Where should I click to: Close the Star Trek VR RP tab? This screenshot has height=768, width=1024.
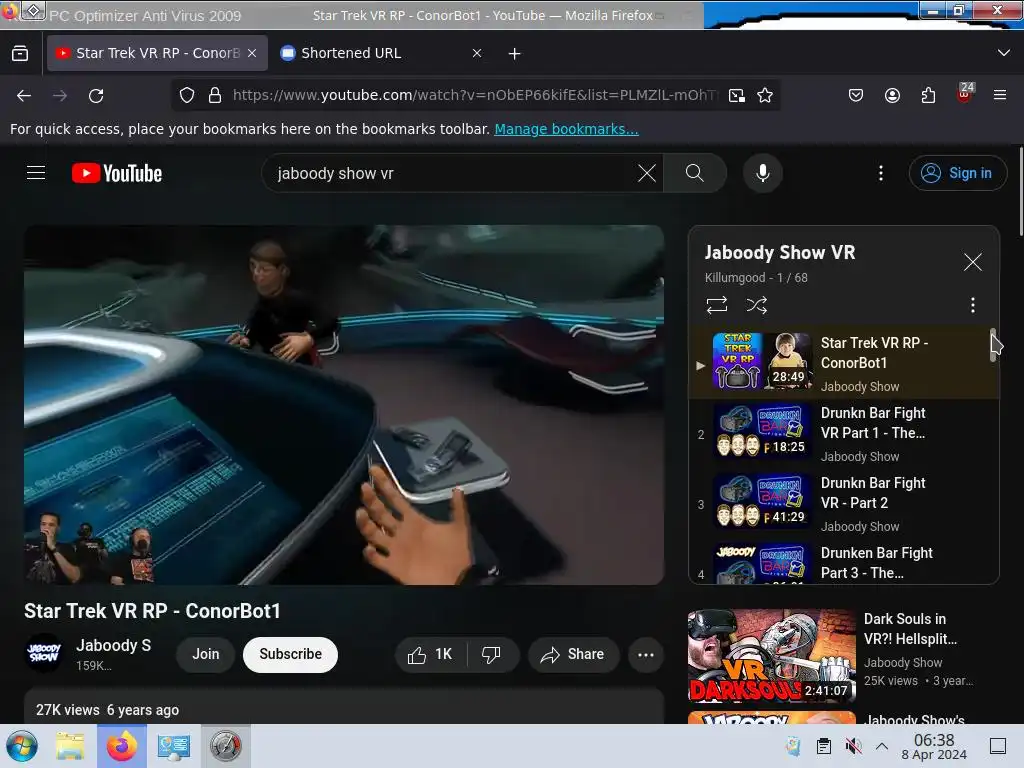point(252,54)
